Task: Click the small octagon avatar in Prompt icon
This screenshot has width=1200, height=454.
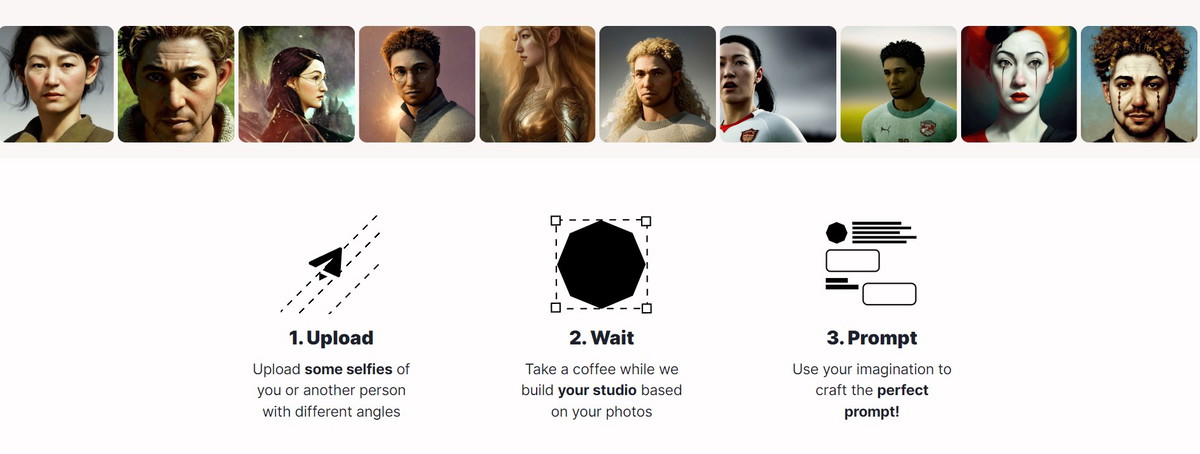Action: coord(836,232)
